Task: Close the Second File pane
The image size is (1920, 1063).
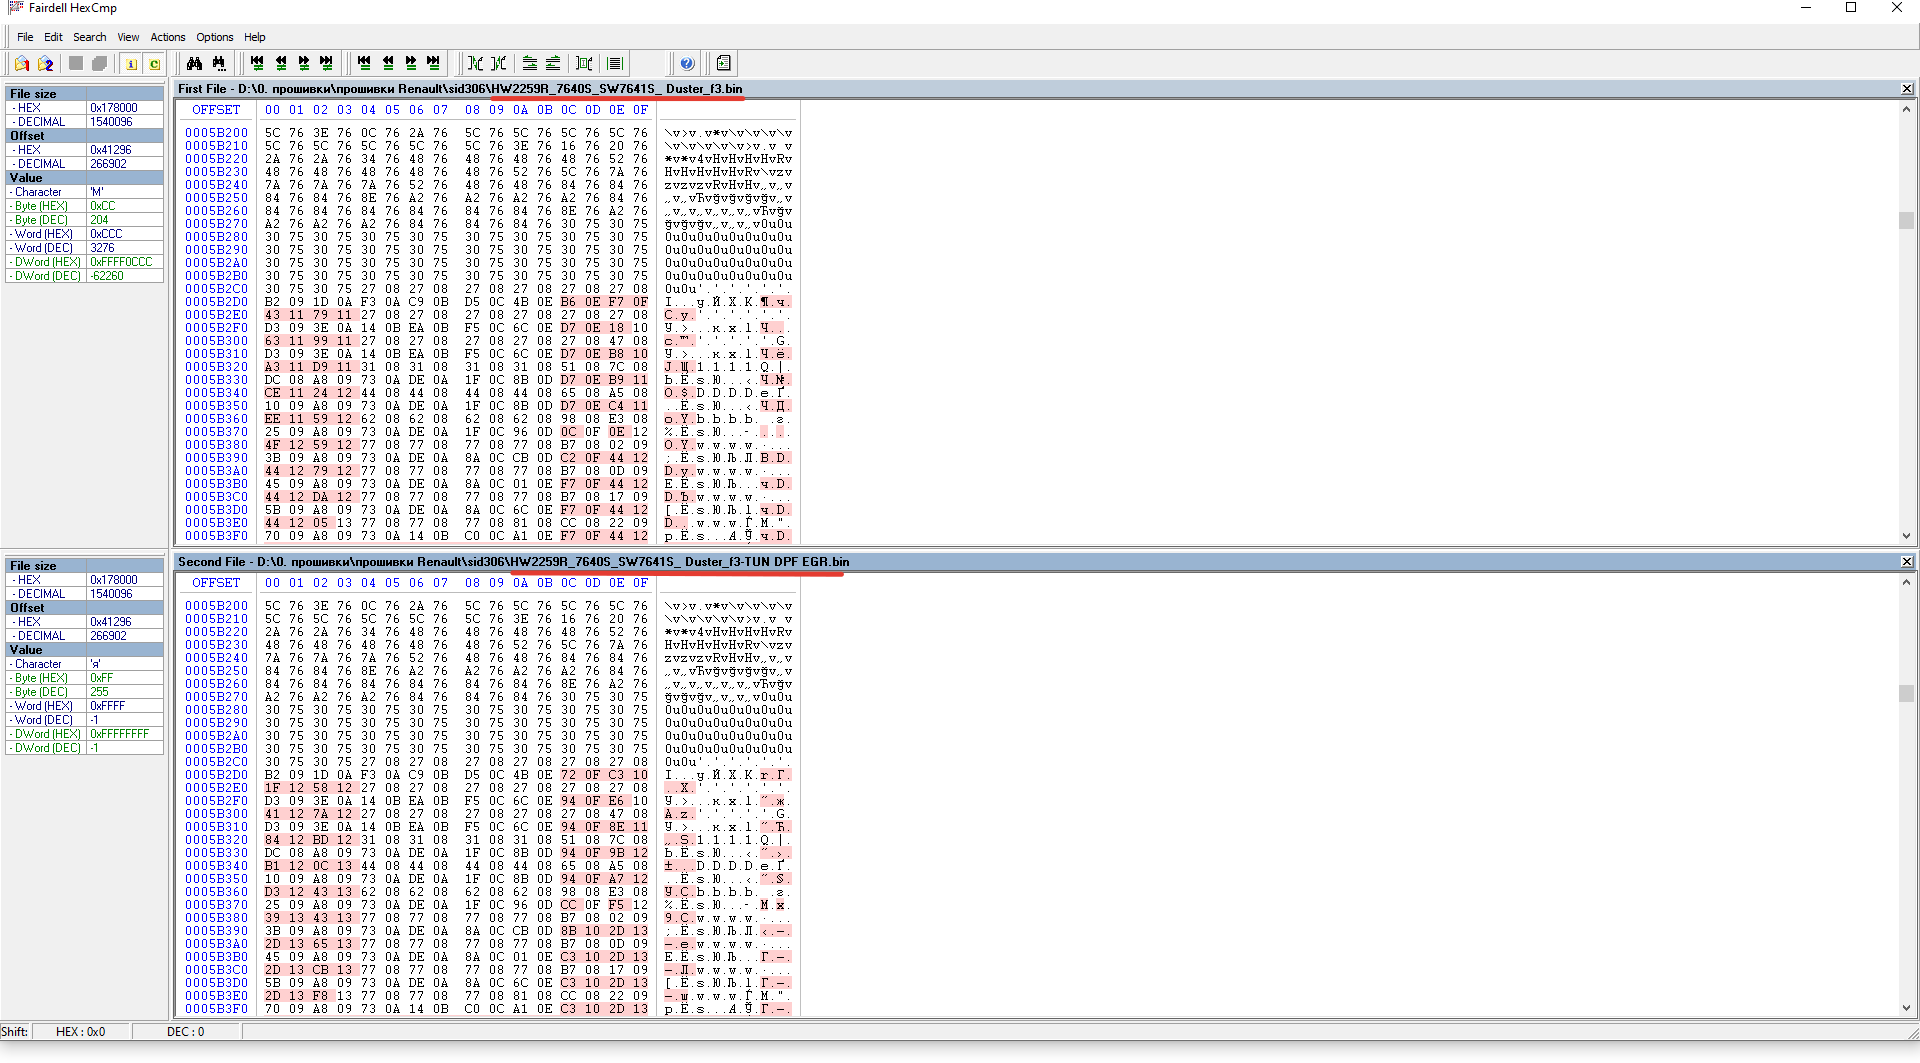Action: pos(1906,562)
